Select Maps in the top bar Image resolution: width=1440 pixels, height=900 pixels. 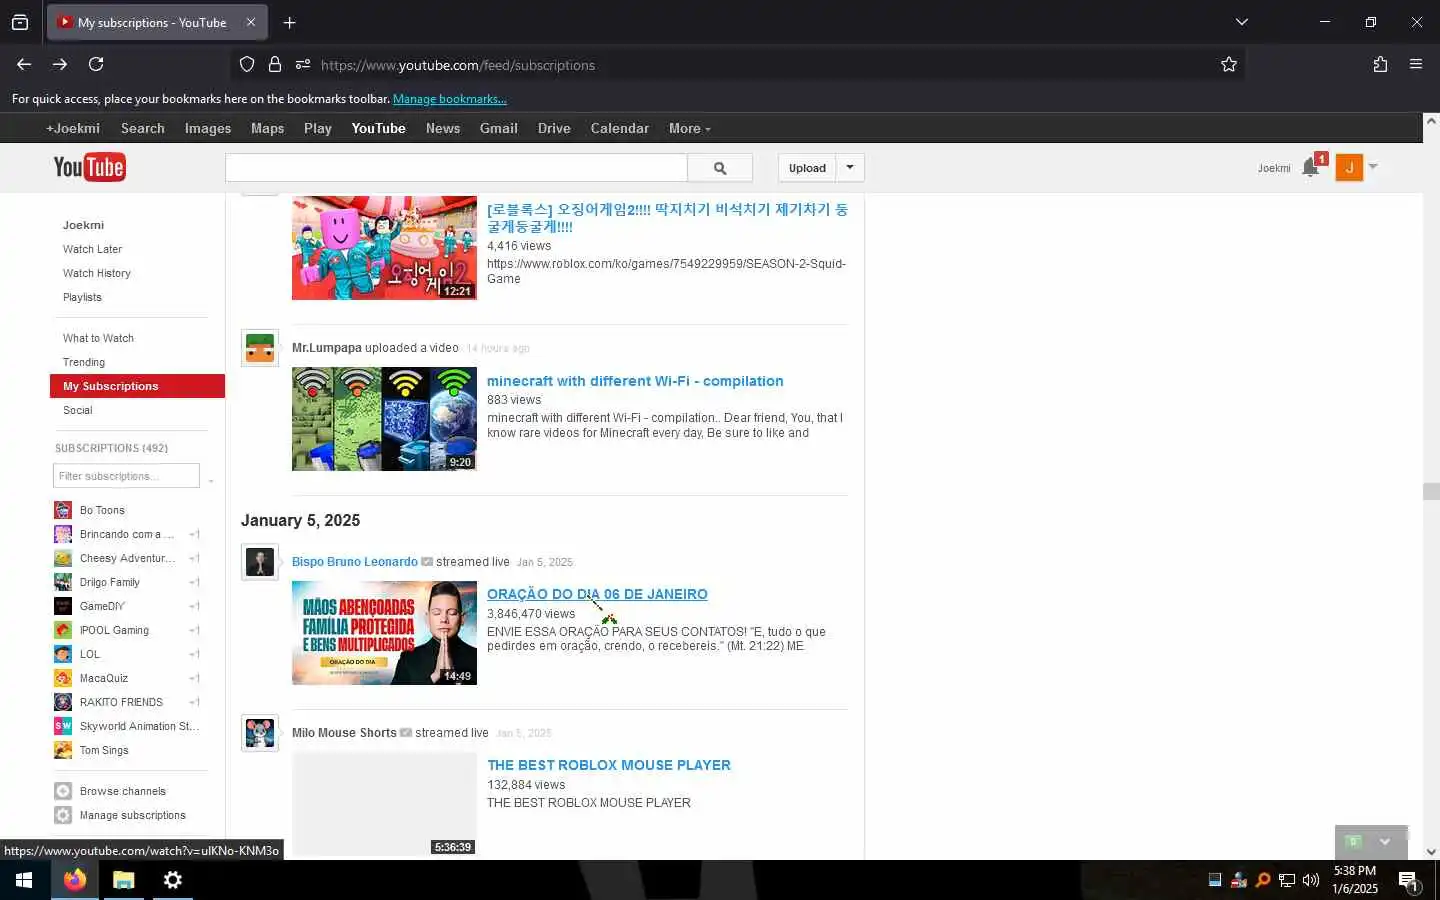(267, 128)
